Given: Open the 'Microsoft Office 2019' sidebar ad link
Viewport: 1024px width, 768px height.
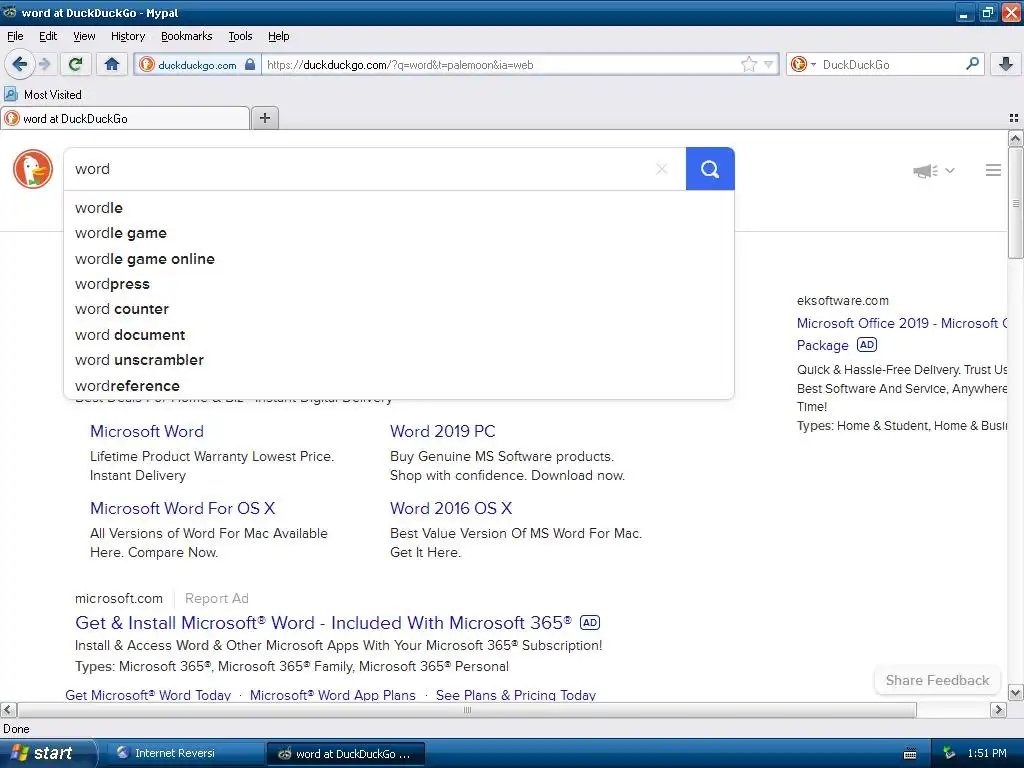Looking at the screenshot, I should tap(901, 334).
